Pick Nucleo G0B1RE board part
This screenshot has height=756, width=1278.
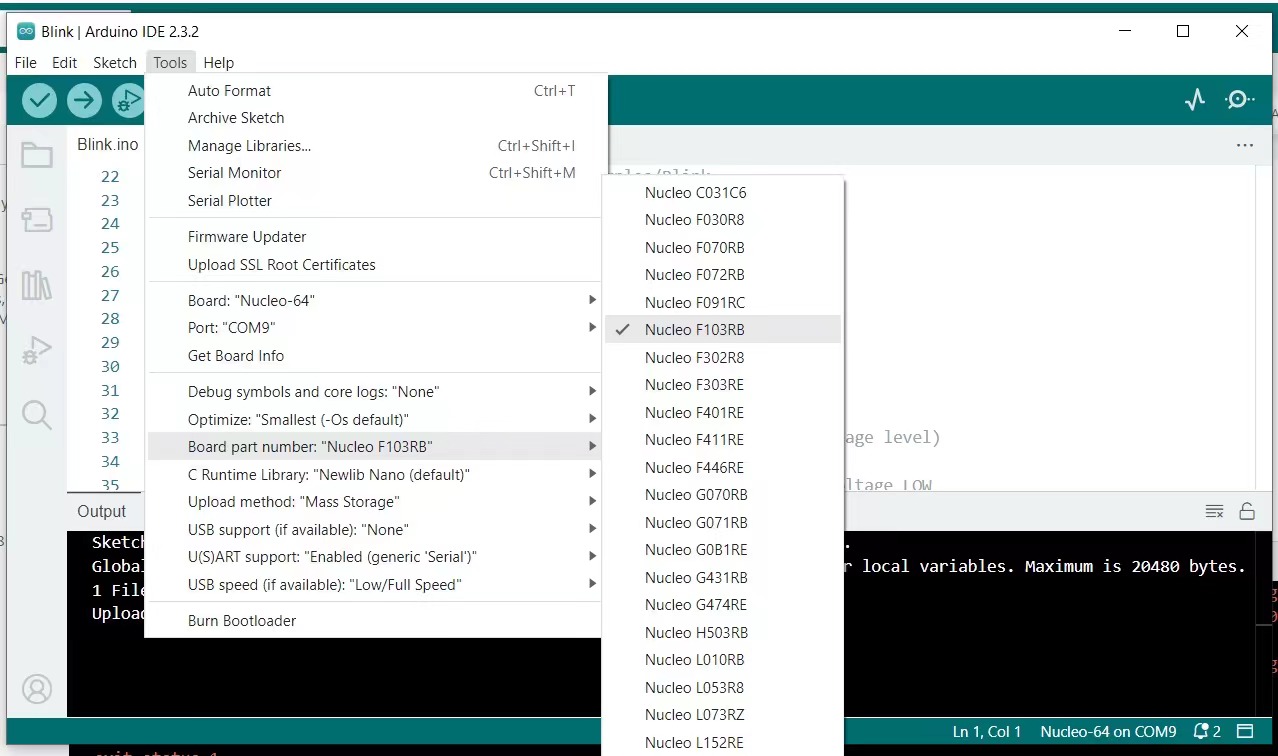(723, 550)
